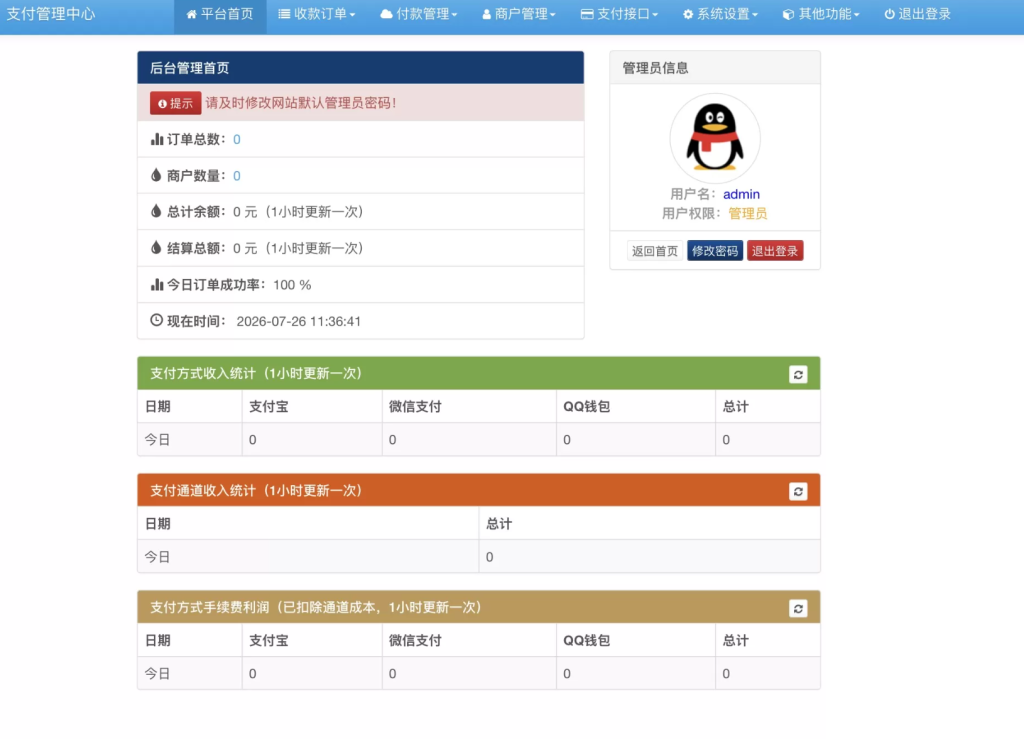Open the 商户数量 count link 0
This screenshot has height=739, width=1024.
pyautogui.click(x=236, y=176)
